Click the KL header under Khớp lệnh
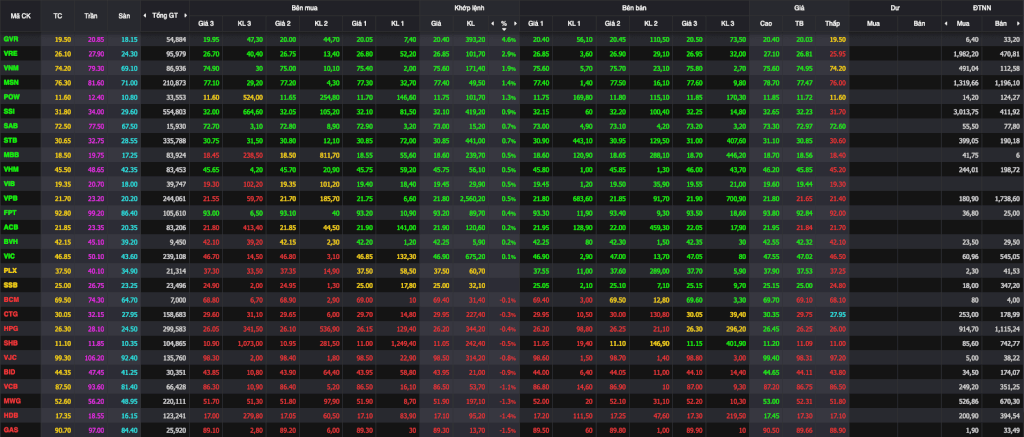This screenshot has width=1024, height=437. coord(470,24)
